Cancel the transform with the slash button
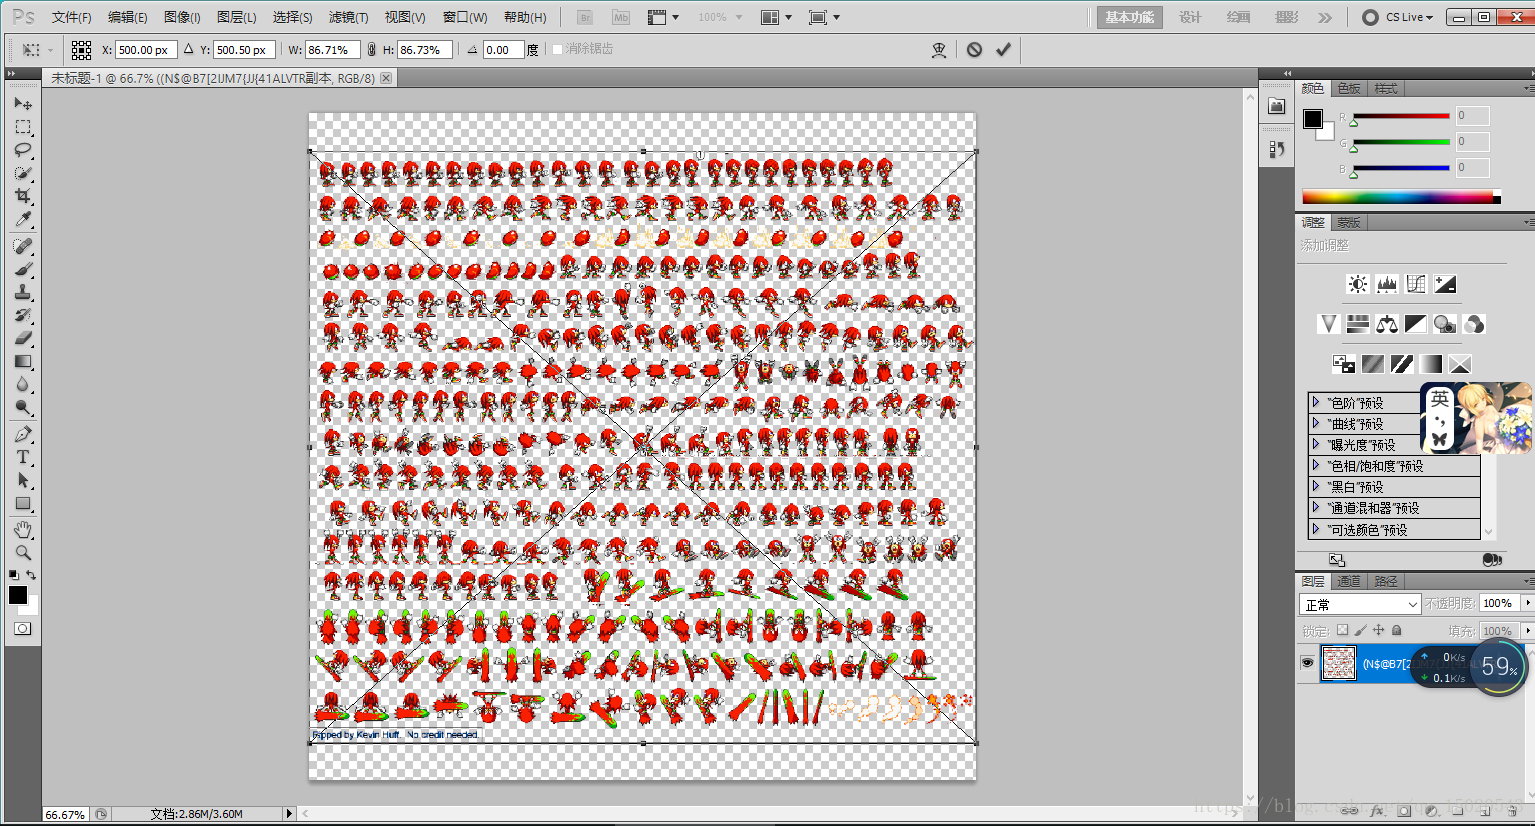 pos(973,49)
